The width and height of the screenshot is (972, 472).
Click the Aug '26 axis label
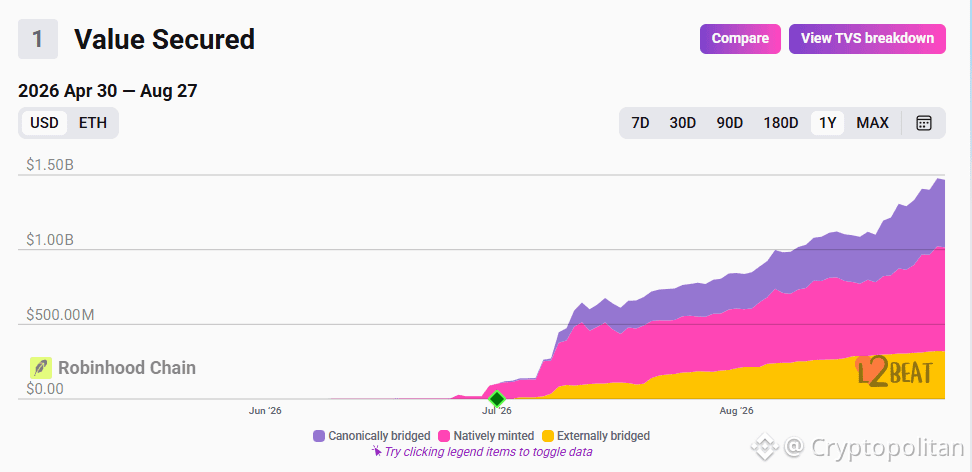(736, 411)
